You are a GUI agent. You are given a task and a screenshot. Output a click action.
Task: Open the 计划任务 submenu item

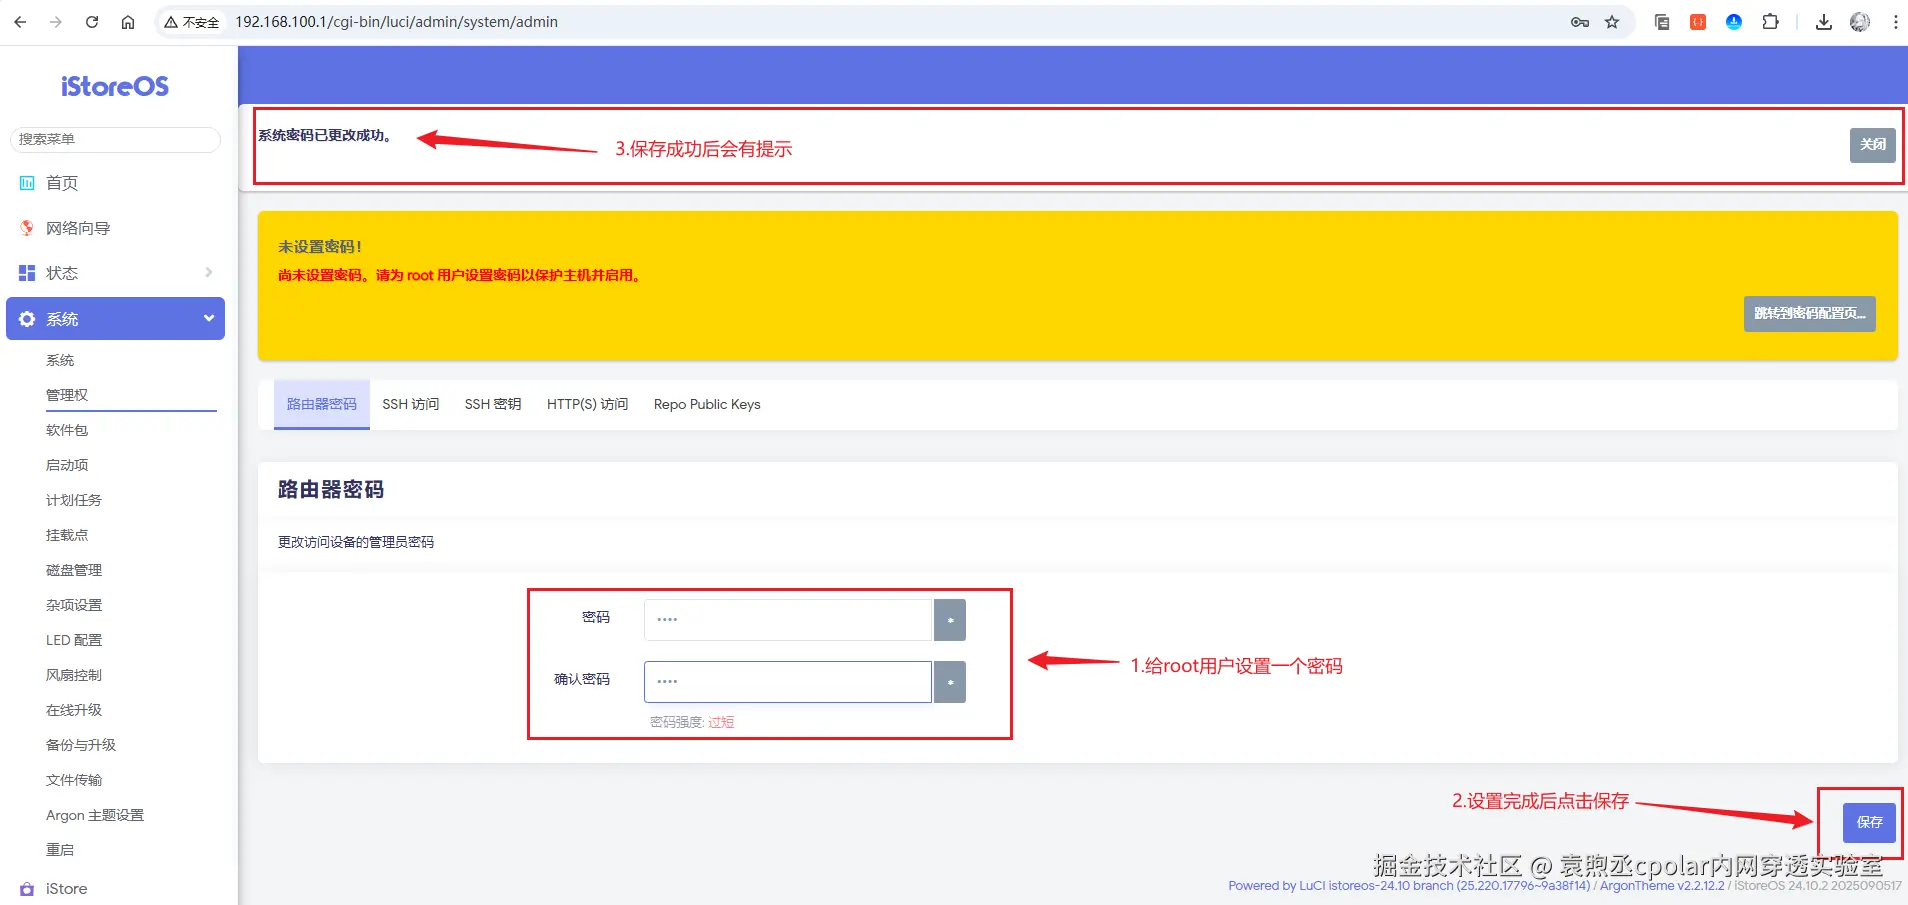click(74, 500)
